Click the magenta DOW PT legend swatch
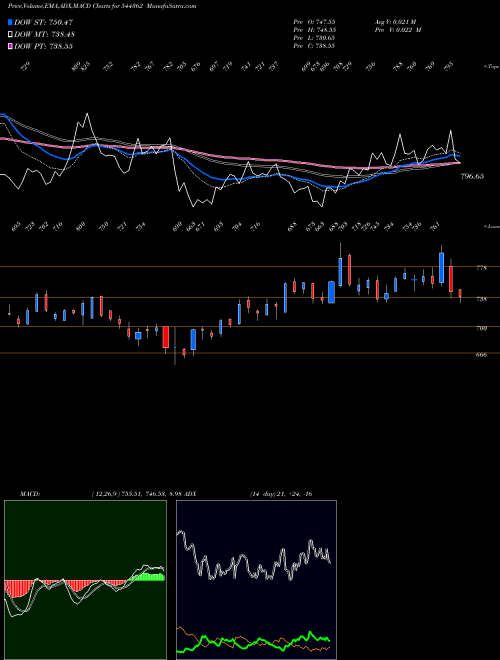The width and height of the screenshot is (500, 660). [x=10, y=46]
